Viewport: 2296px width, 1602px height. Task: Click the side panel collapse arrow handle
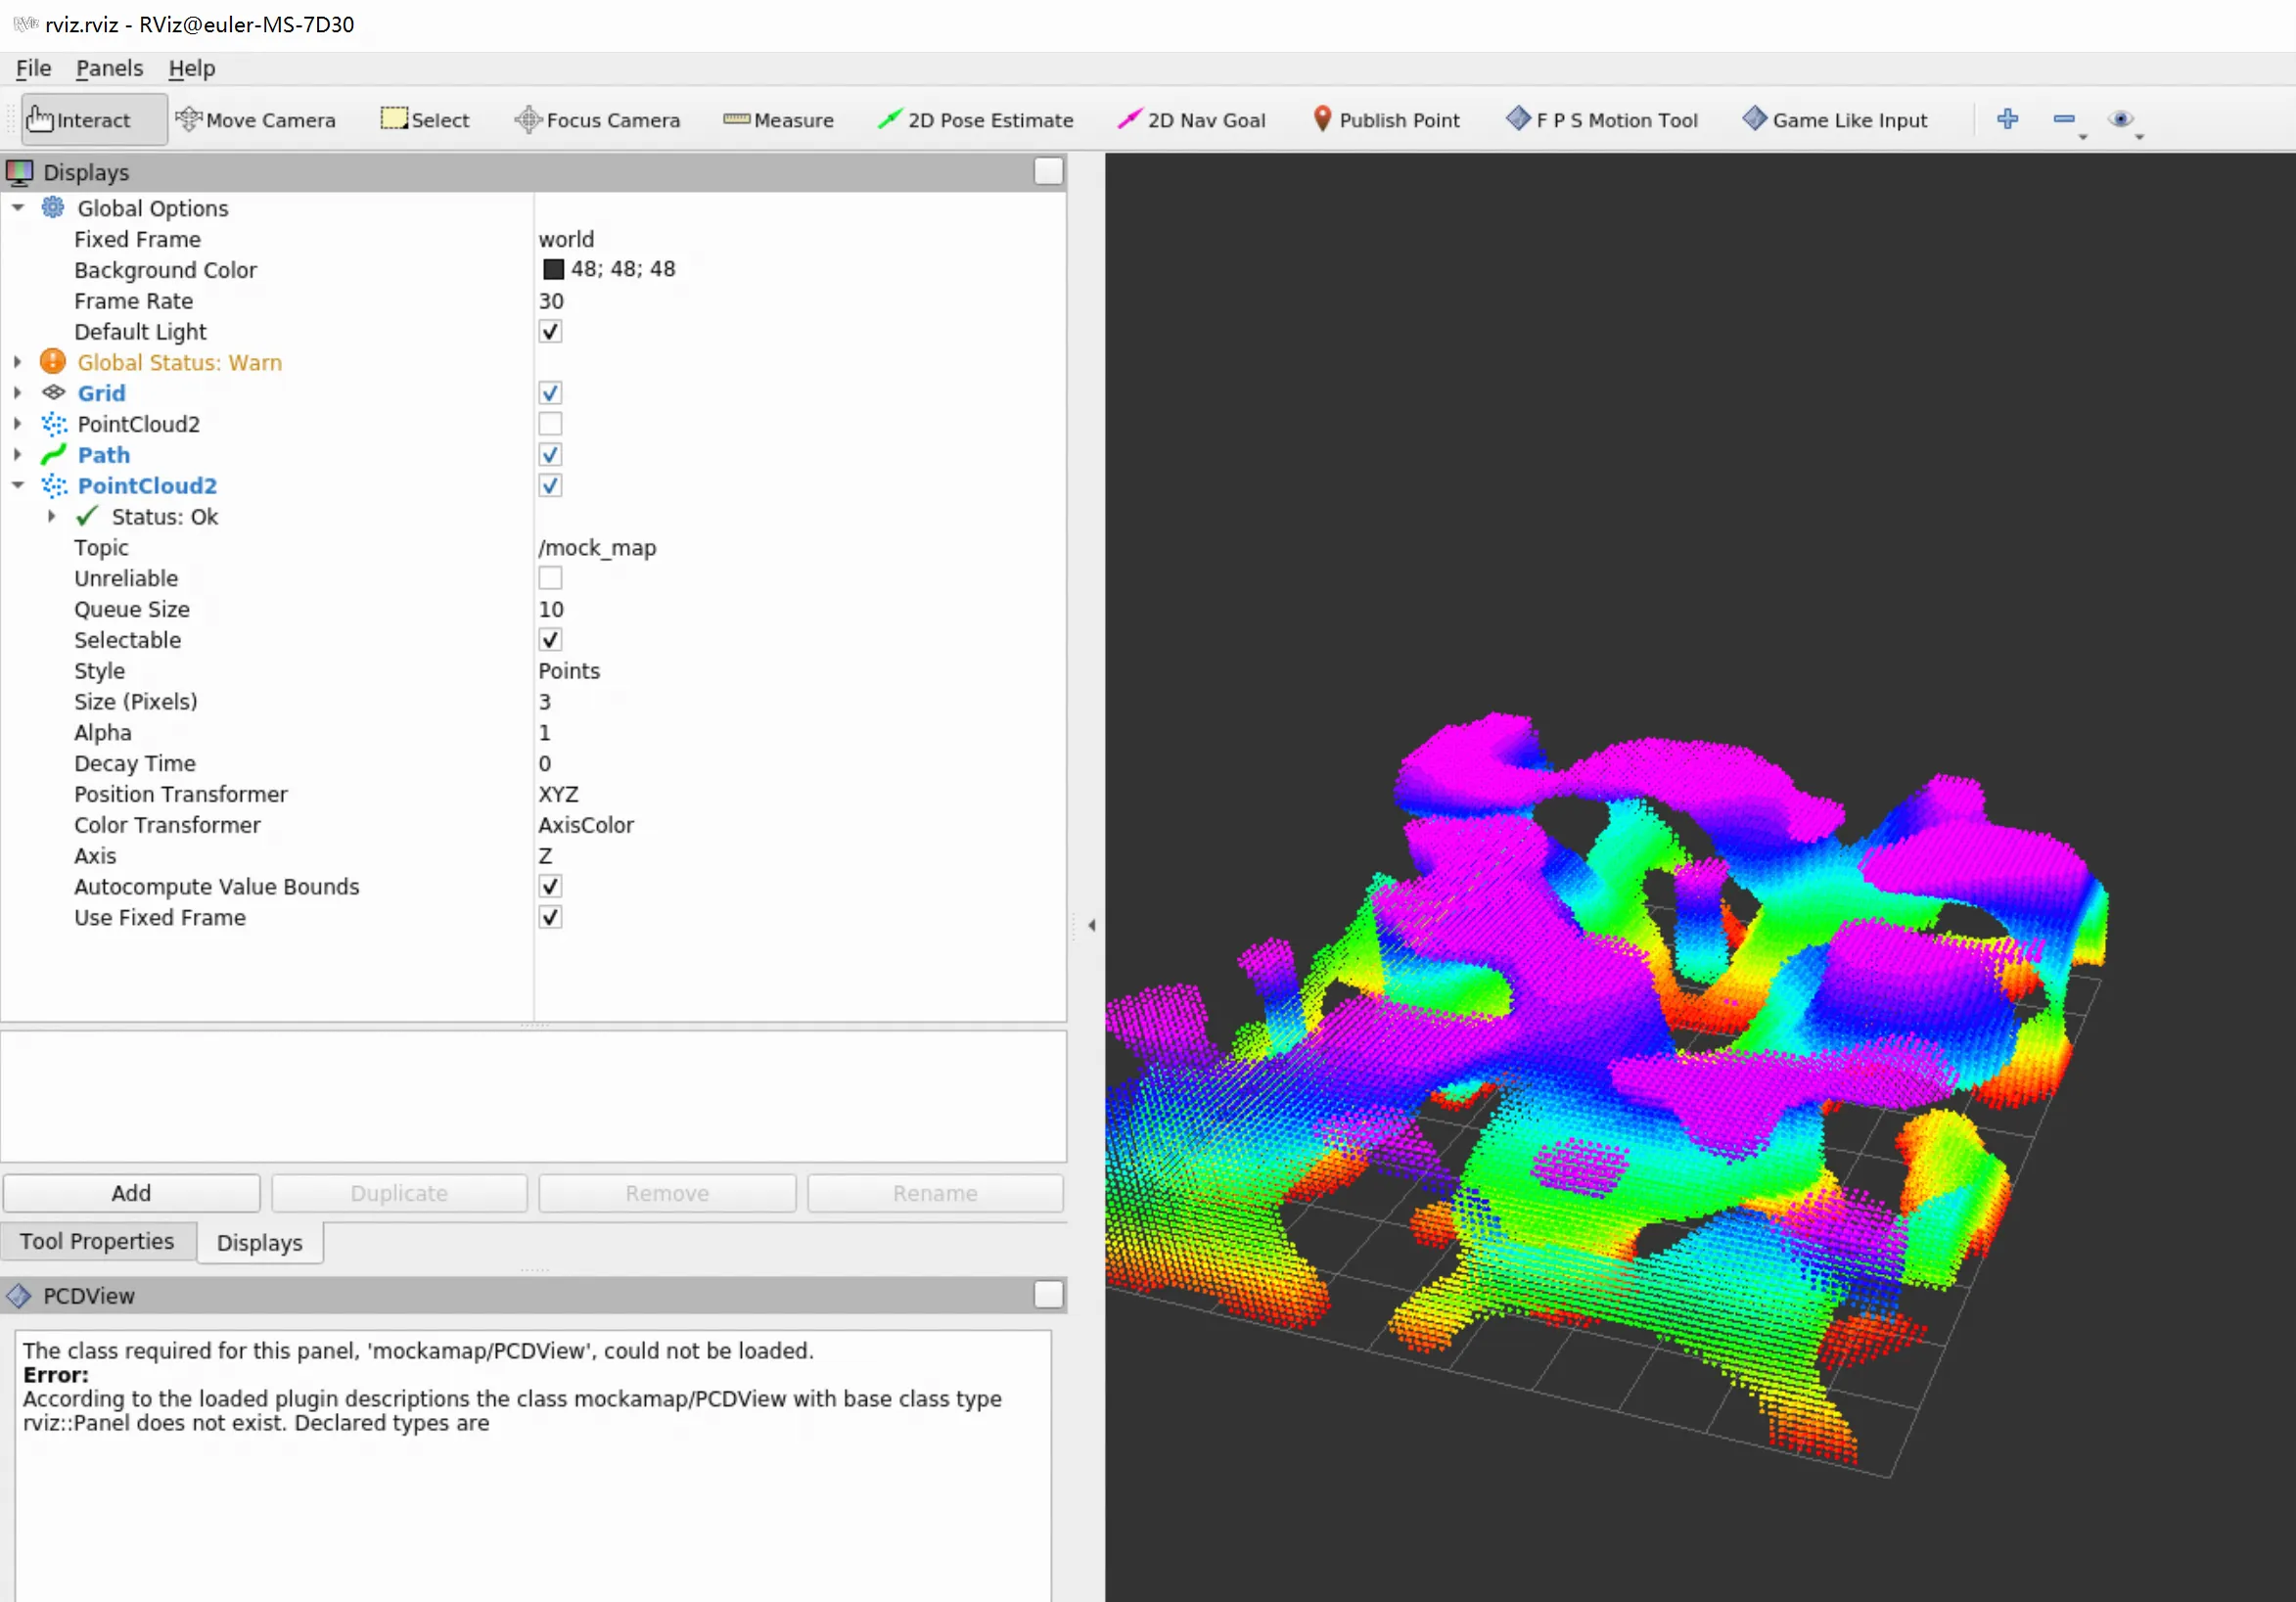pos(1091,925)
